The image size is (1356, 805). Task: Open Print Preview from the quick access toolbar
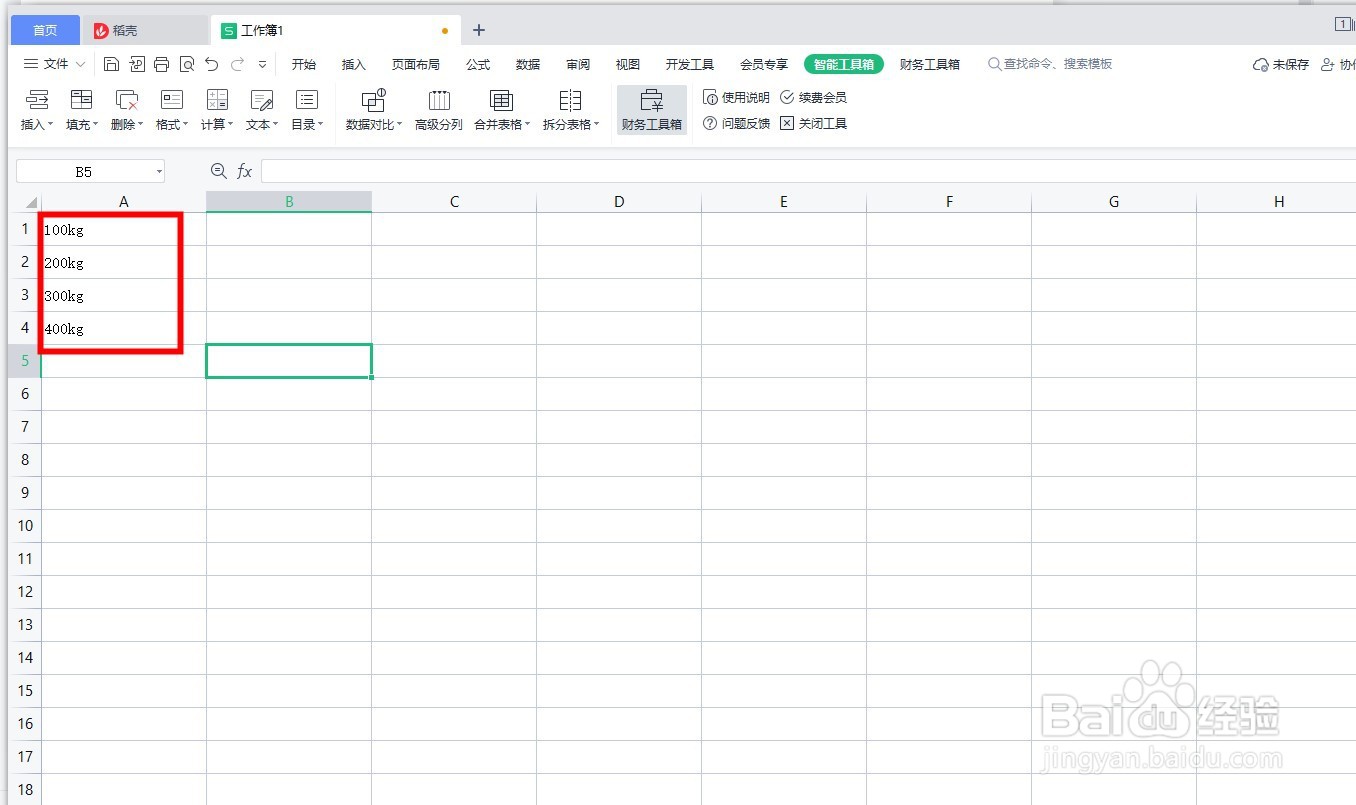(x=186, y=64)
